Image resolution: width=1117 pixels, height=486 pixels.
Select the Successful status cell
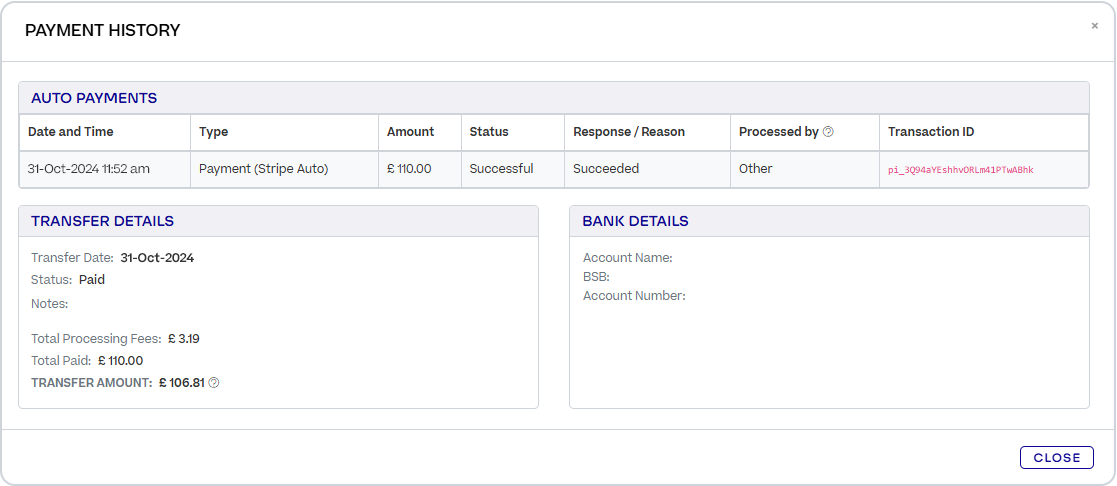click(513, 170)
